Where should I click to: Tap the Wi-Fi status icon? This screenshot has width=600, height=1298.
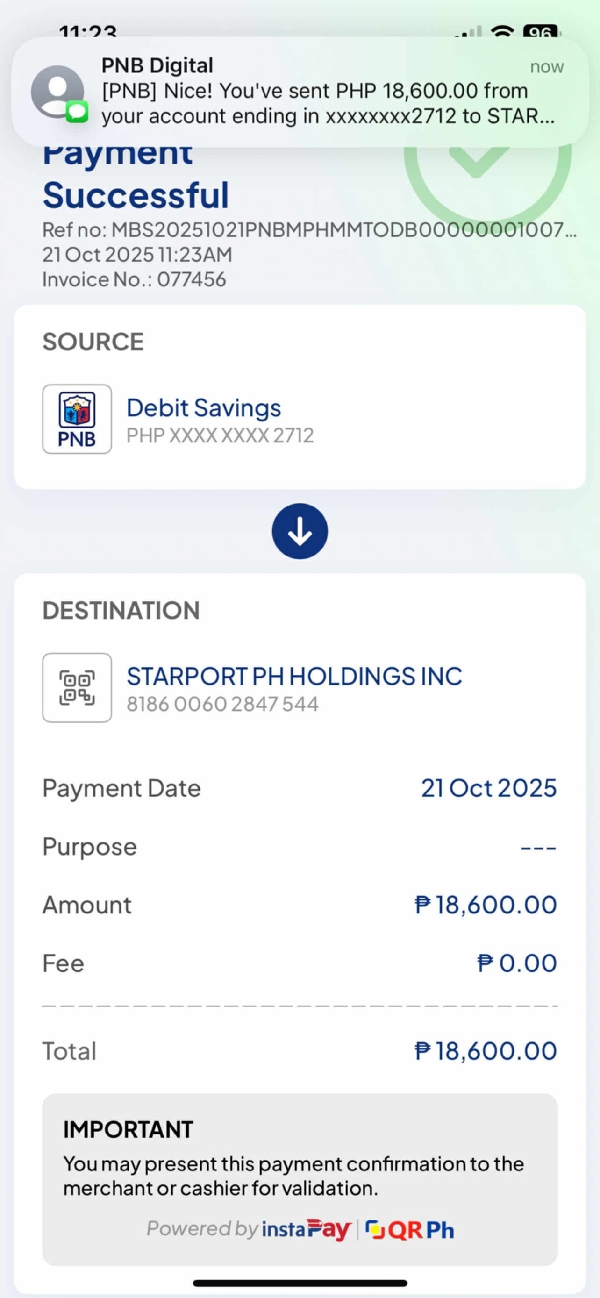click(500, 32)
